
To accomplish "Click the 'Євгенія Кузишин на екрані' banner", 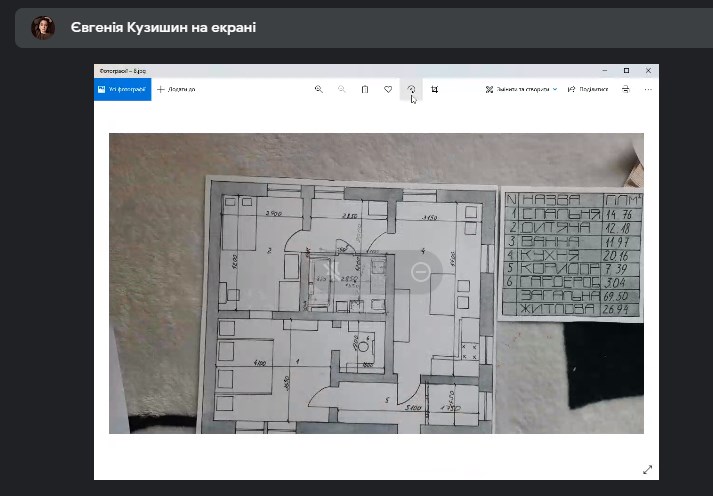I will point(364,28).
